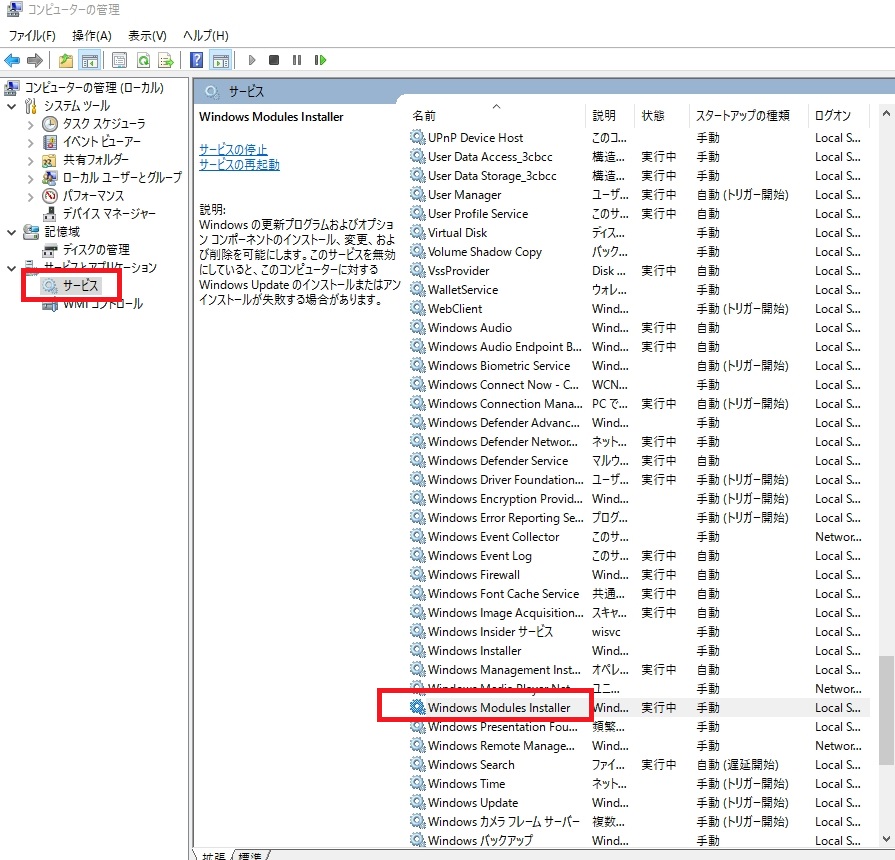Open the ファイル(F) menu
The image size is (895, 860).
point(32,36)
